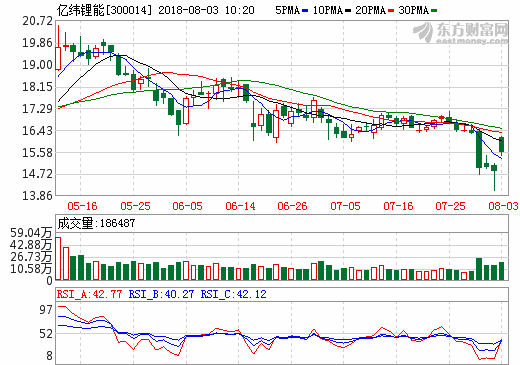The height and width of the screenshot is (365, 520).
Task: Click the 06-14 date label
Action: (x=240, y=206)
